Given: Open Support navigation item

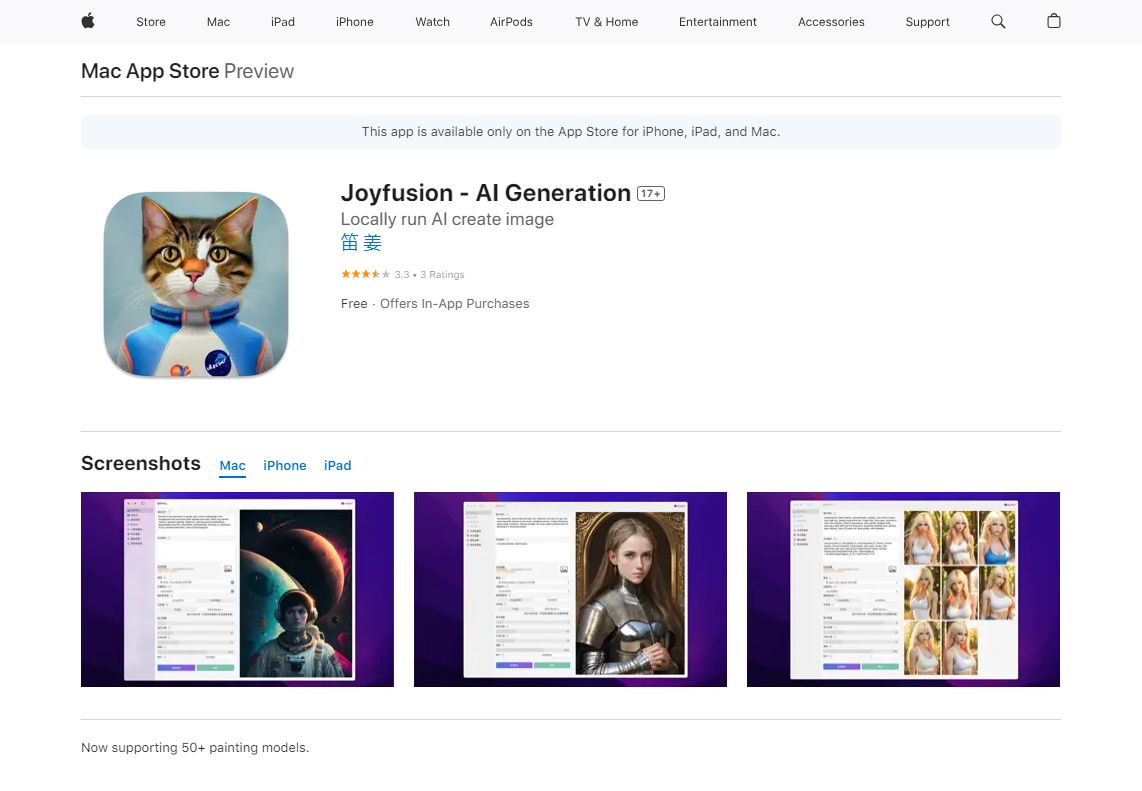Looking at the screenshot, I should (x=927, y=22).
